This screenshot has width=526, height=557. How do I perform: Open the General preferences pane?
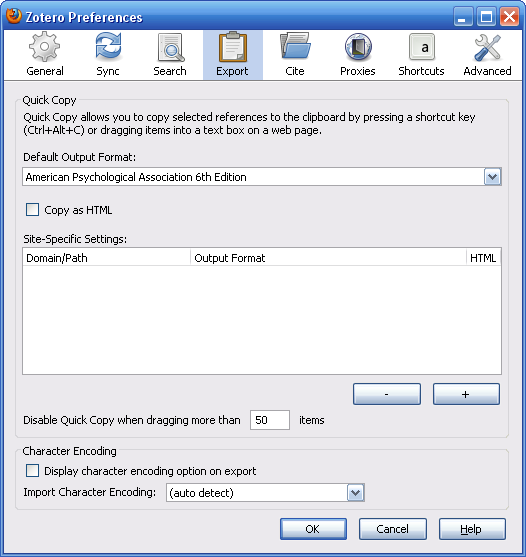click(x=45, y=55)
